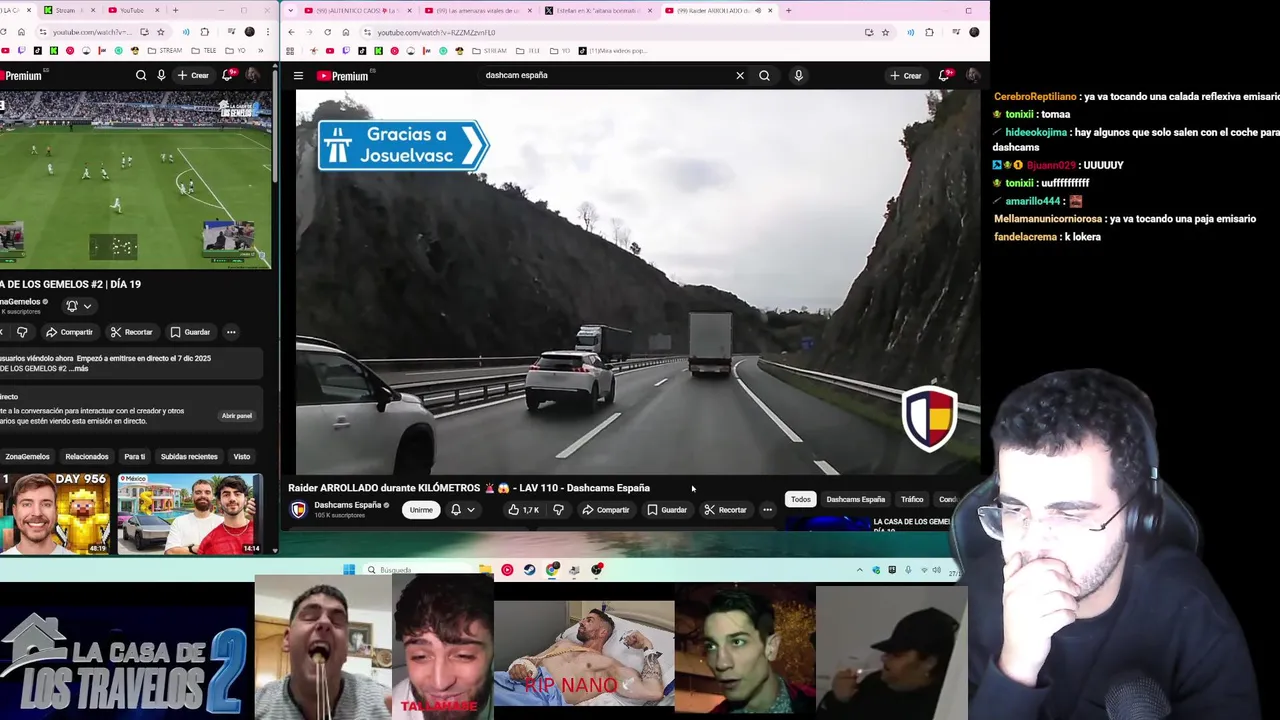Open the Dashcams España channel avatar

(x=298, y=510)
